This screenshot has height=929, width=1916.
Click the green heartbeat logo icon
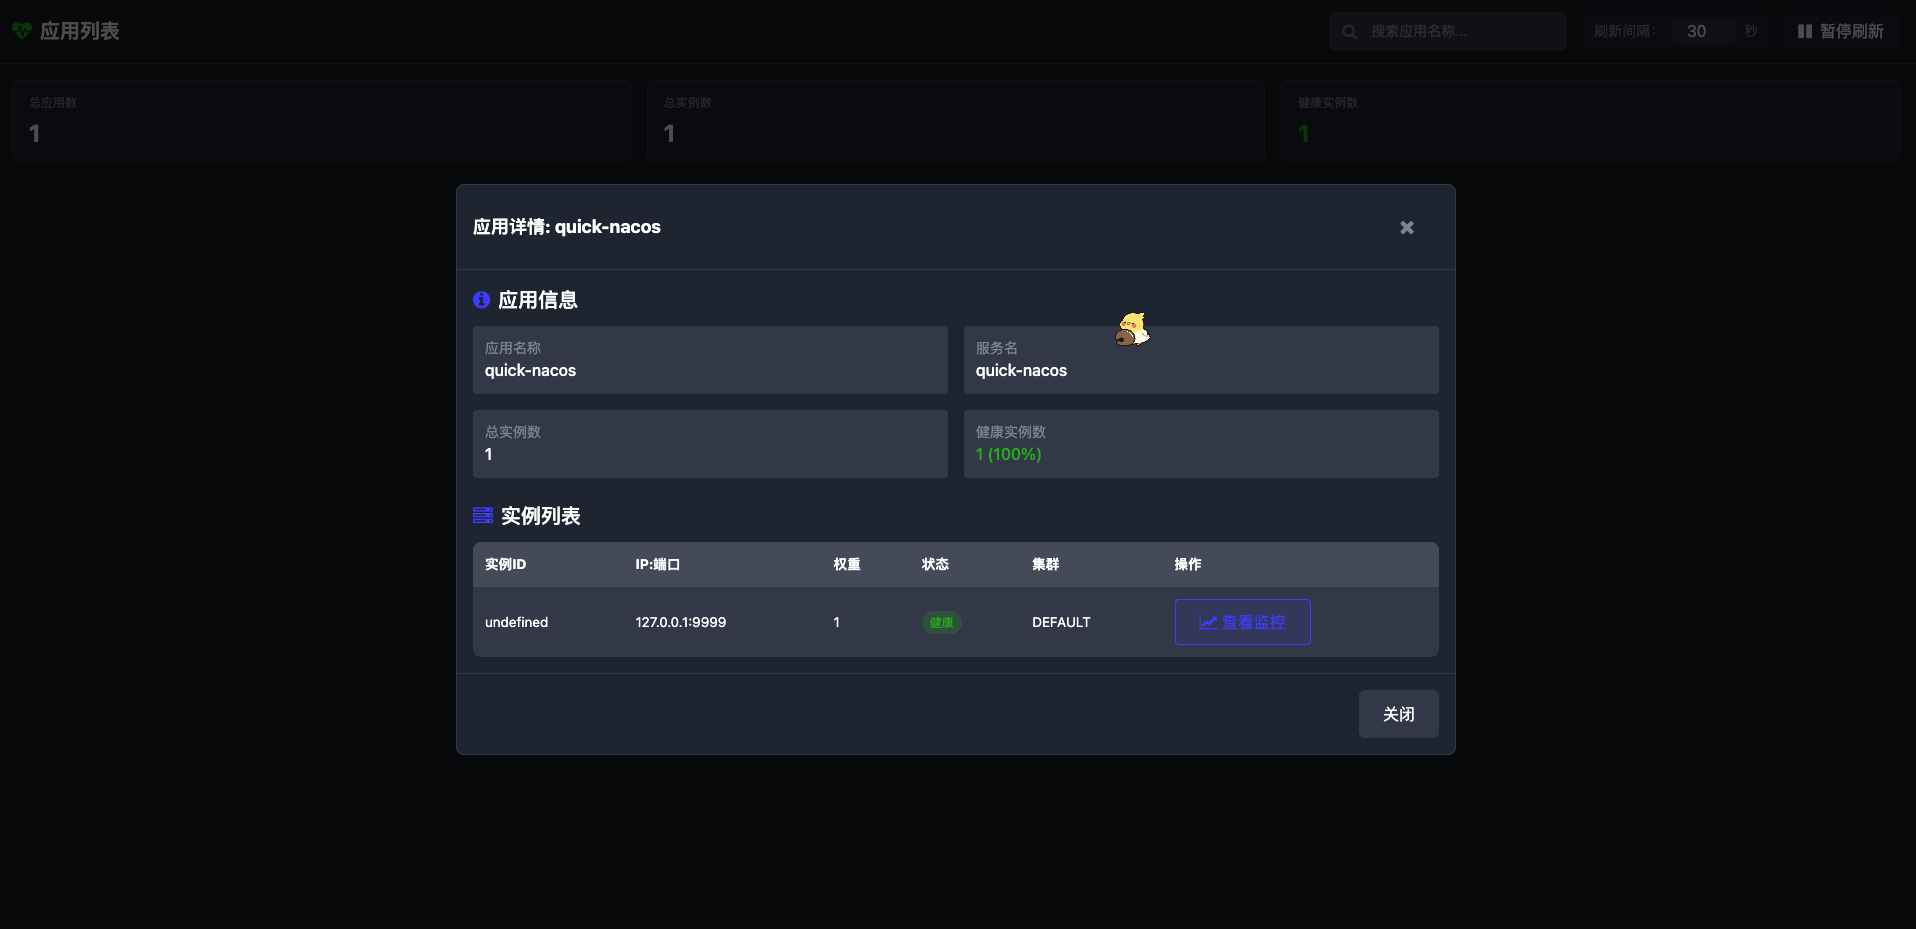(21, 30)
